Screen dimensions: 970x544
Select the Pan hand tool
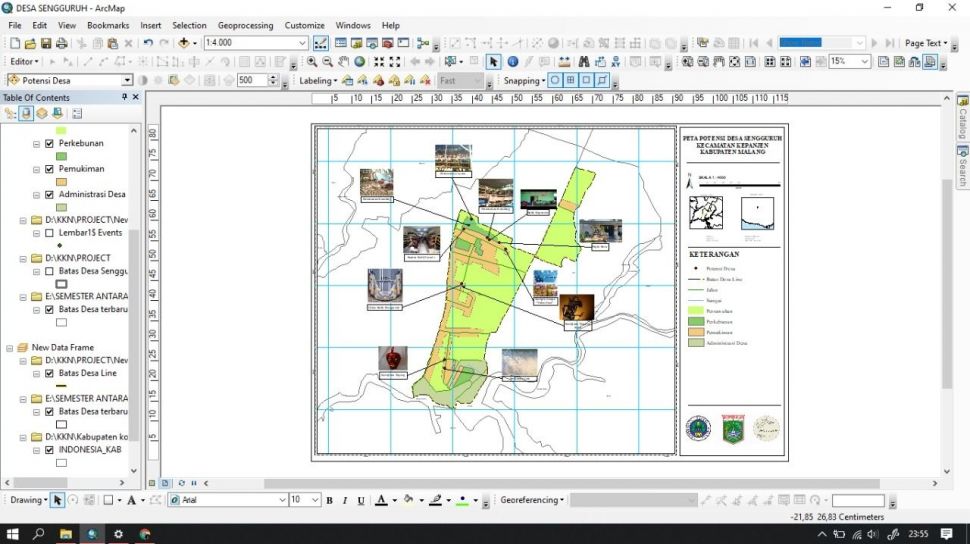[x=343, y=62]
